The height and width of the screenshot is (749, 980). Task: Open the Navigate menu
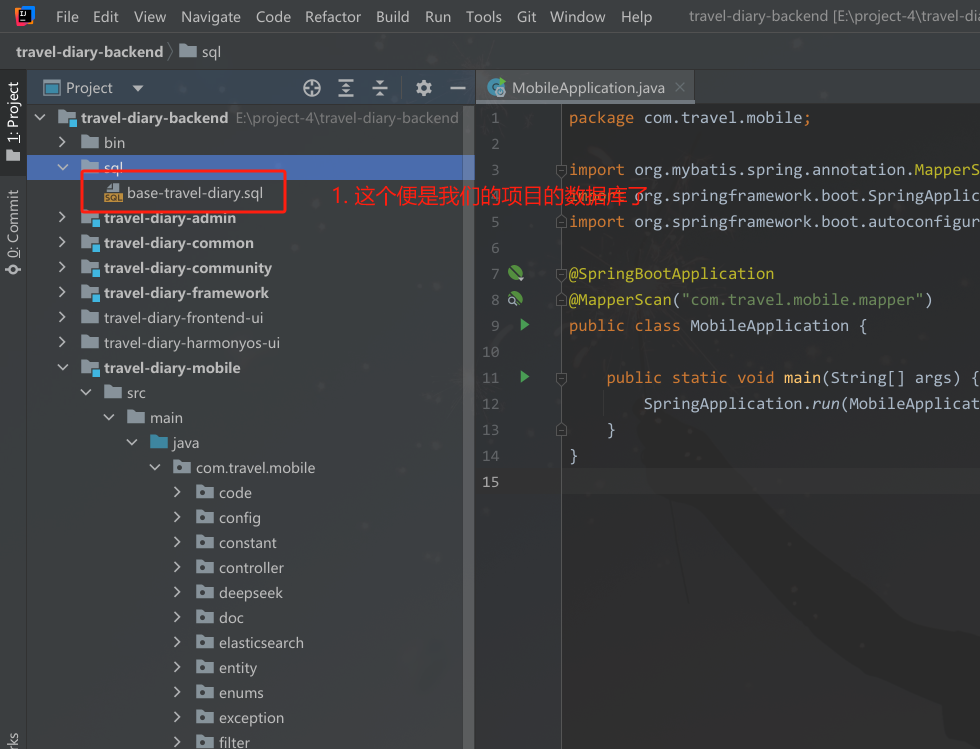(x=211, y=17)
